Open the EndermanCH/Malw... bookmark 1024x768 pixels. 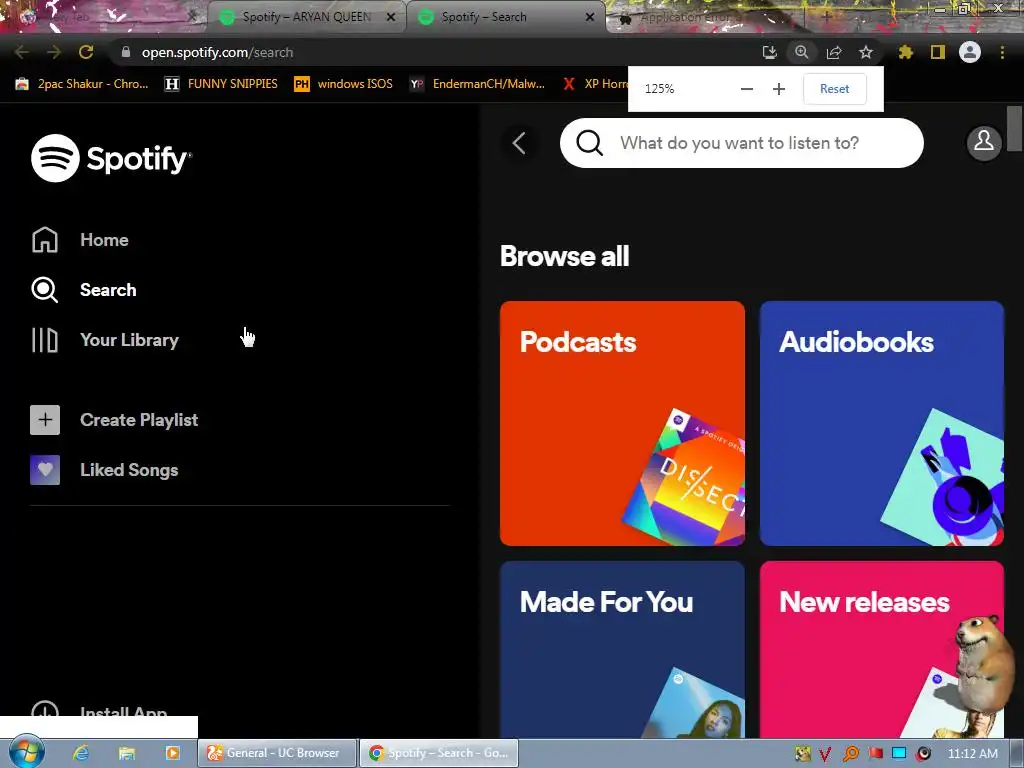(477, 84)
